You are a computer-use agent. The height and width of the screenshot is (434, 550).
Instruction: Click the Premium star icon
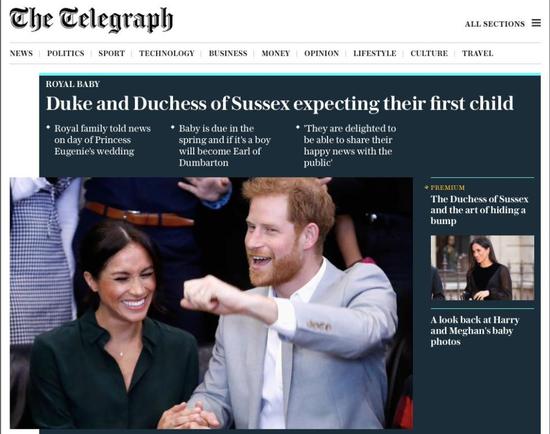point(427,187)
